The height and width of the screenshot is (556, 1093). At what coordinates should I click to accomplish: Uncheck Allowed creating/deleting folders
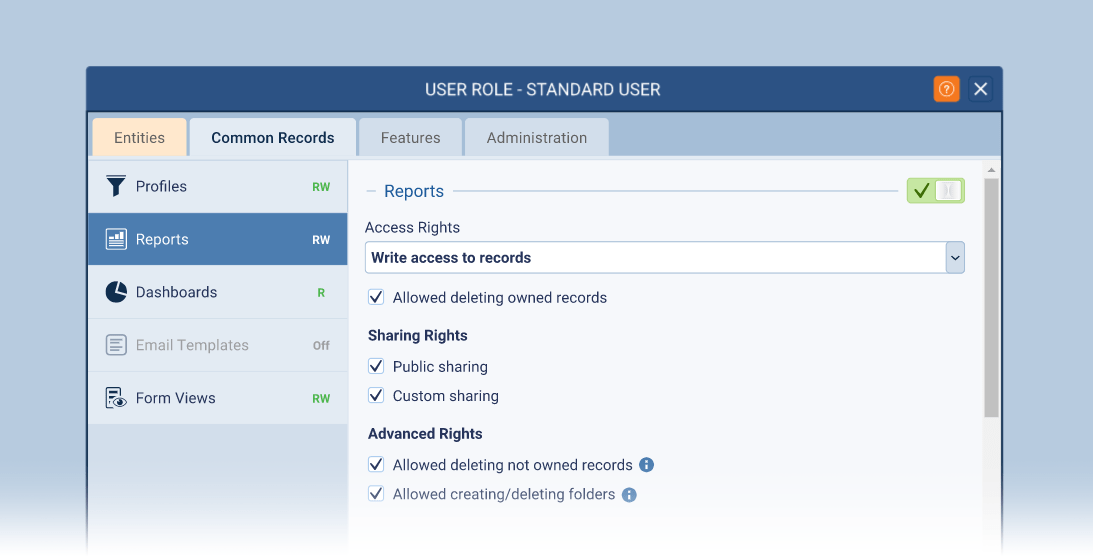tap(376, 494)
